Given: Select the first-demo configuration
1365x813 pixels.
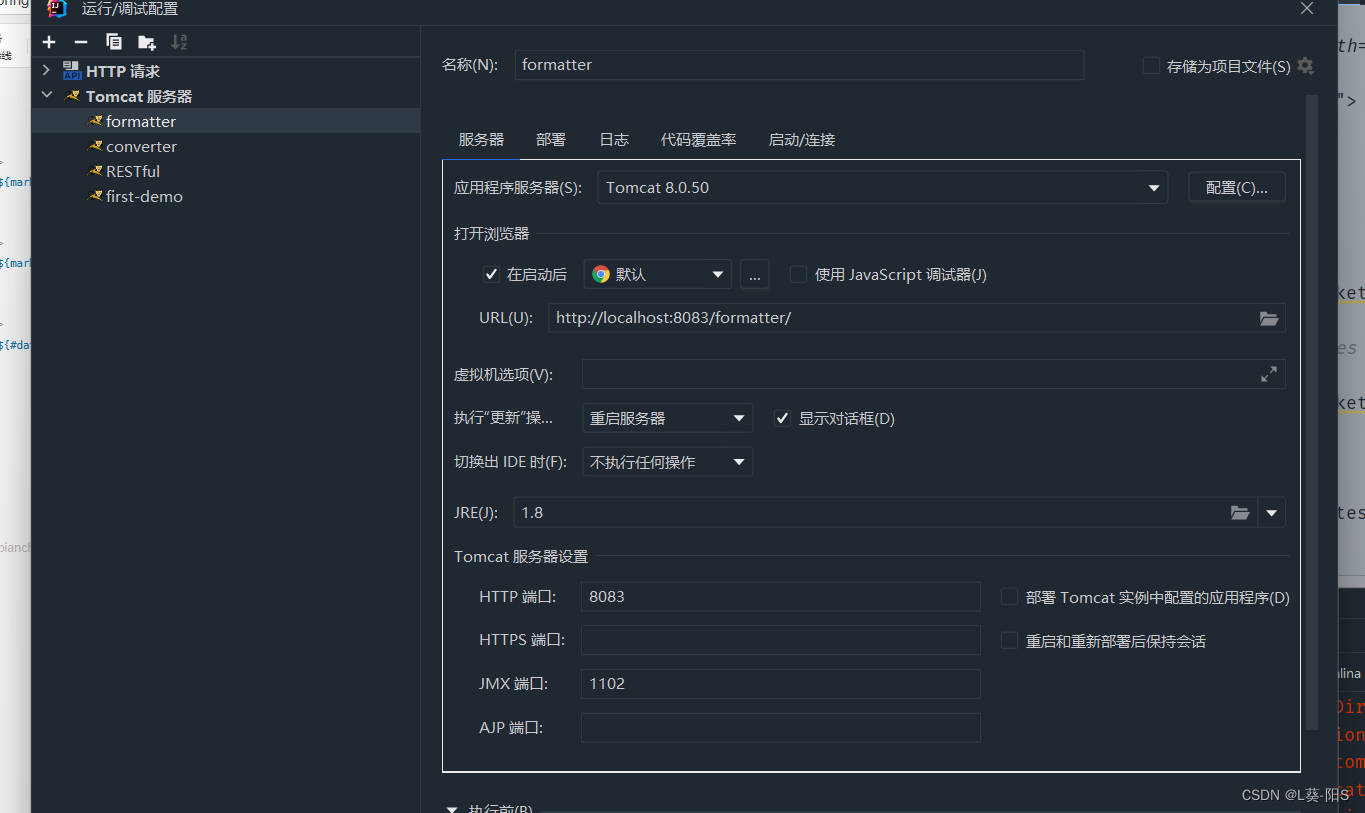Looking at the screenshot, I should pos(226,196).
